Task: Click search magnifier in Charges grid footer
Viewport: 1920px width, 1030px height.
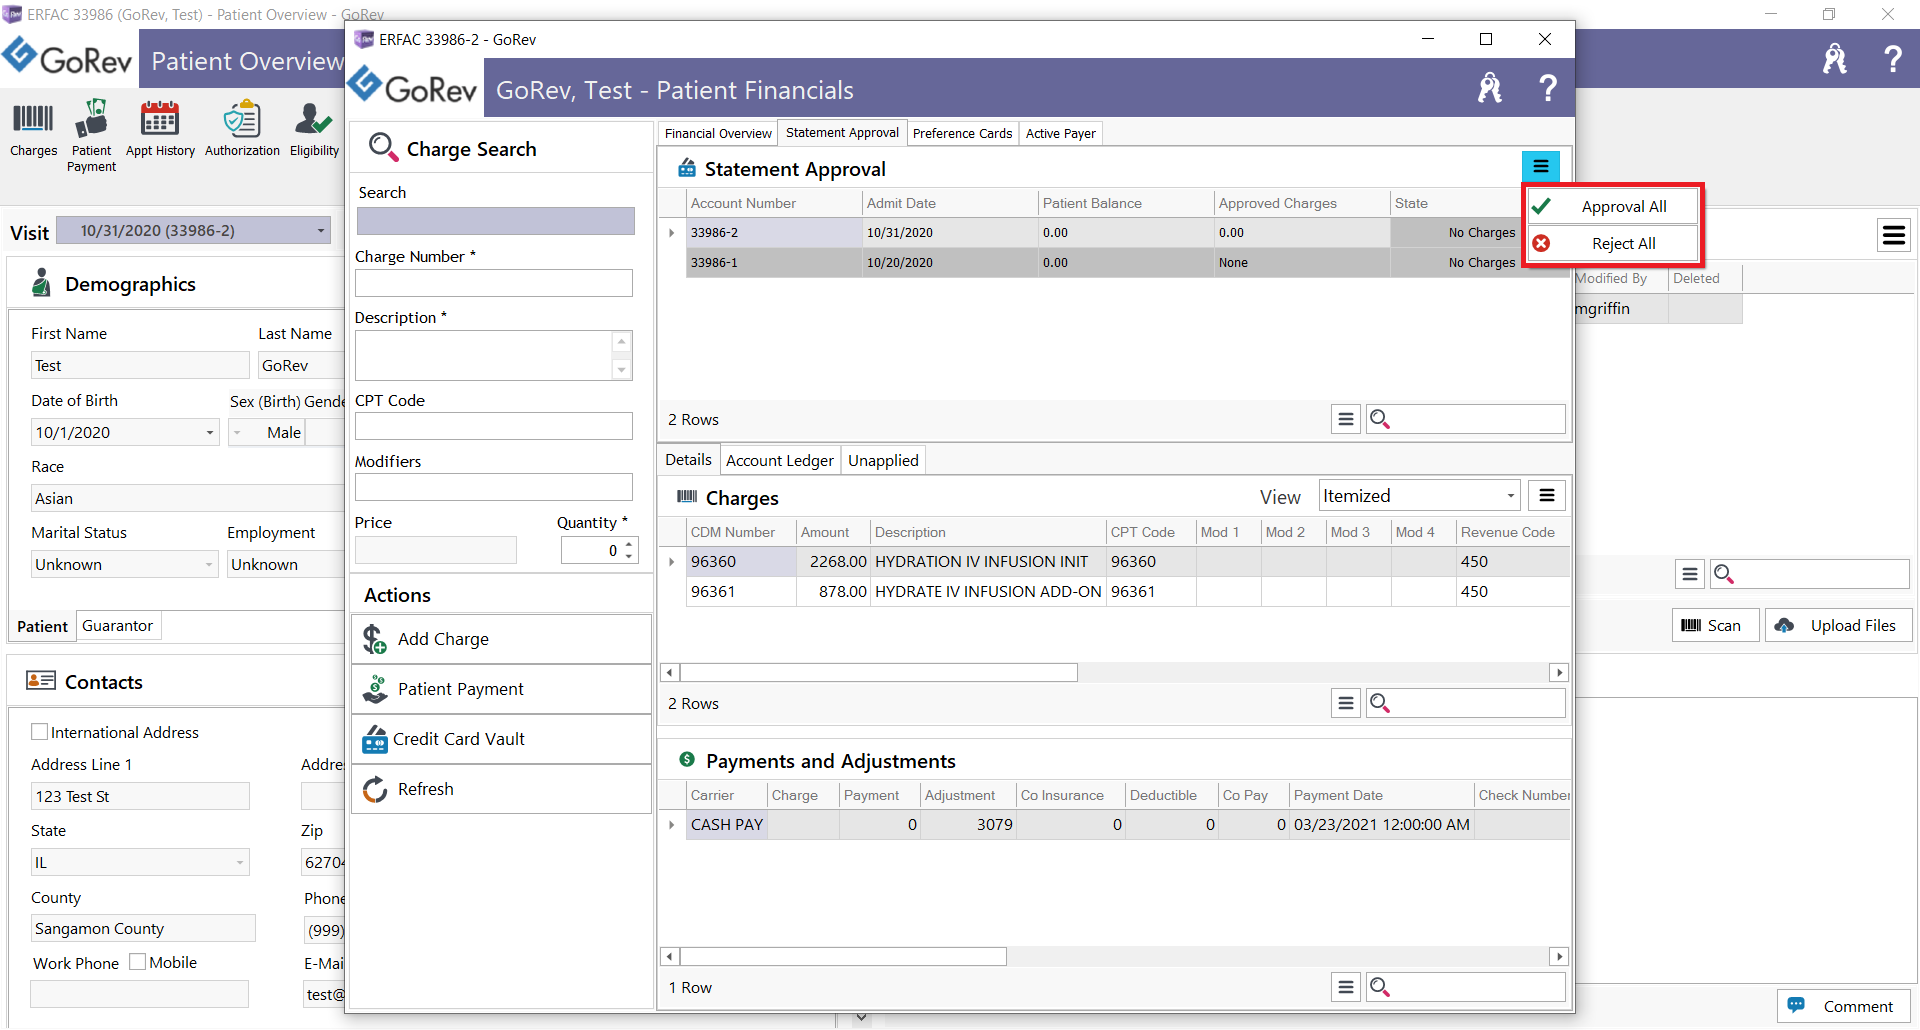Action: tap(1380, 704)
